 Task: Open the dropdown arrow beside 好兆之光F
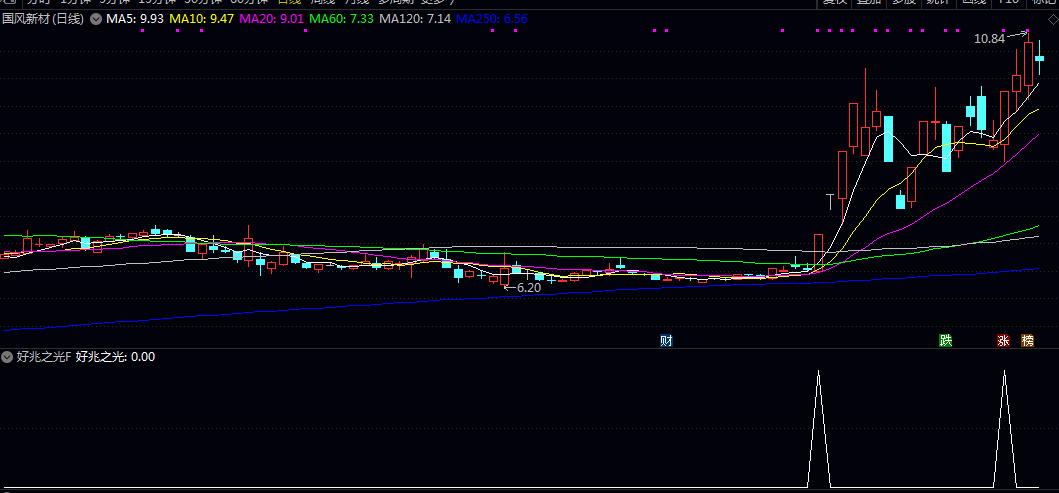click(x=7, y=357)
